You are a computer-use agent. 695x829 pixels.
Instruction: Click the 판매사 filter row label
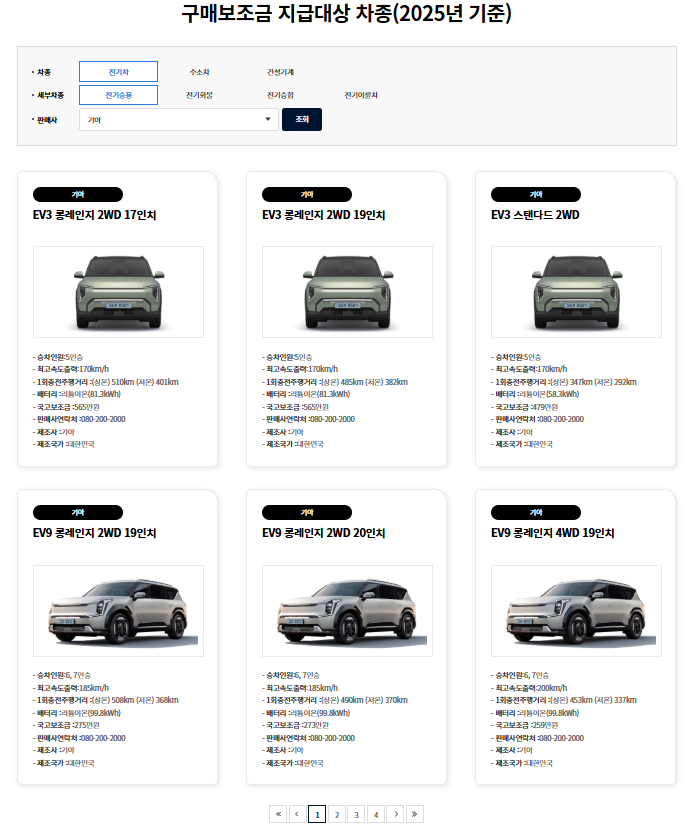click(x=47, y=120)
